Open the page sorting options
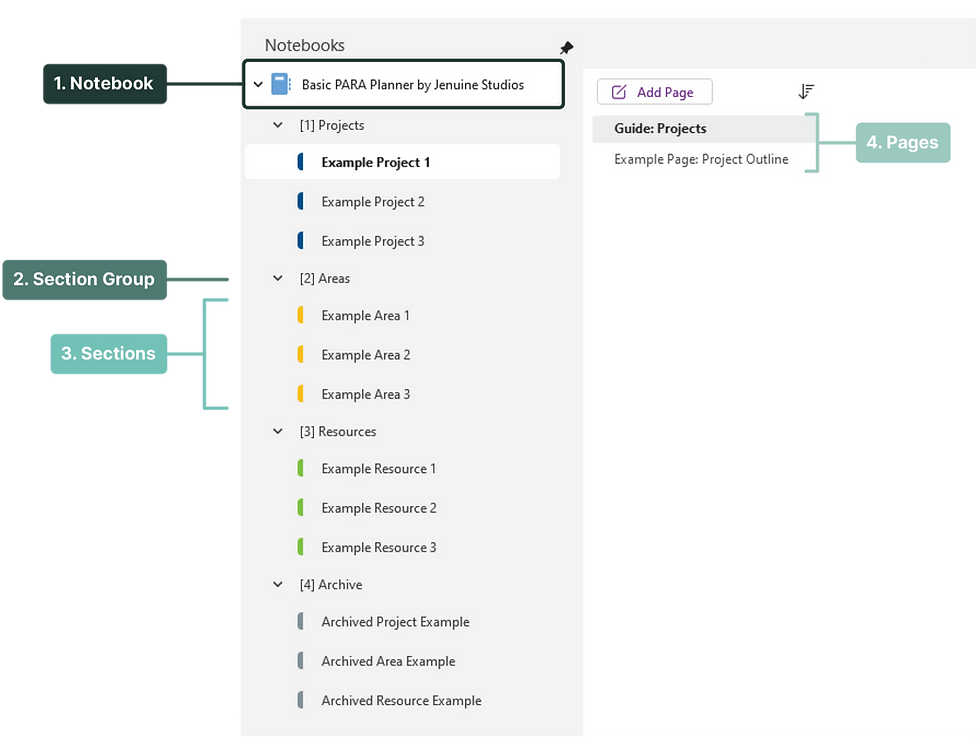 coord(806,91)
